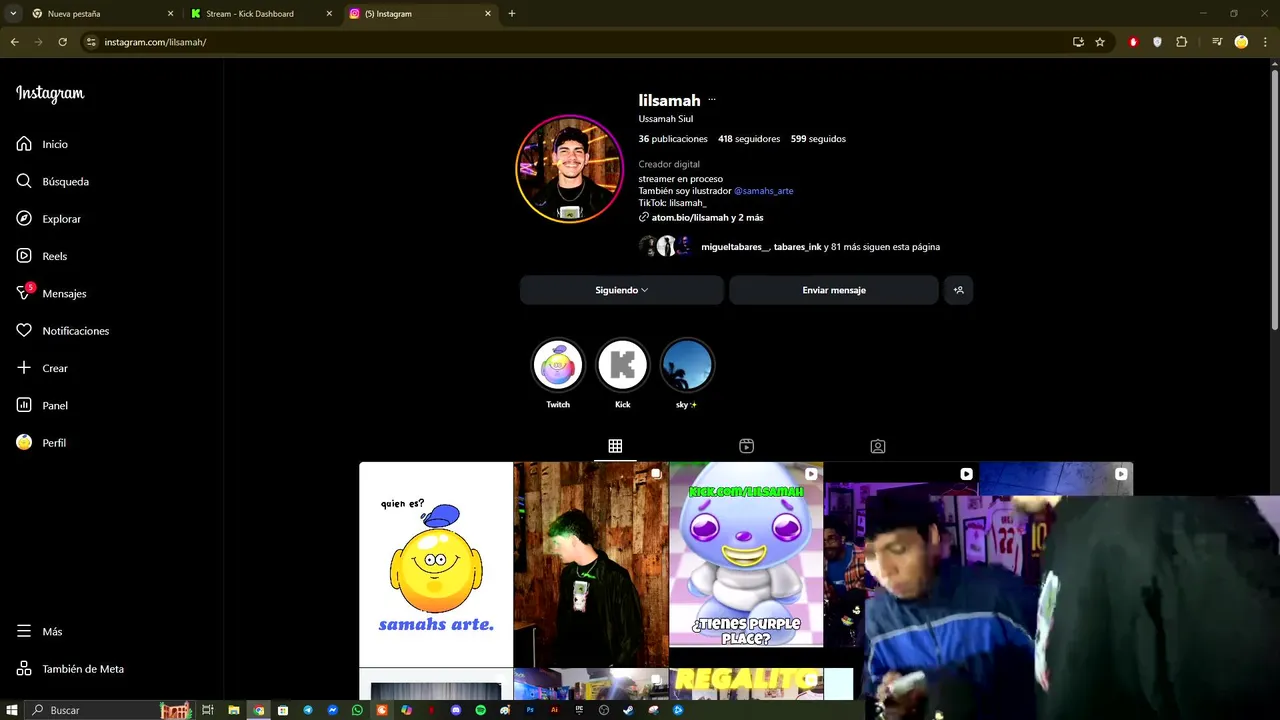Reload the Instagram page

[x=62, y=42]
